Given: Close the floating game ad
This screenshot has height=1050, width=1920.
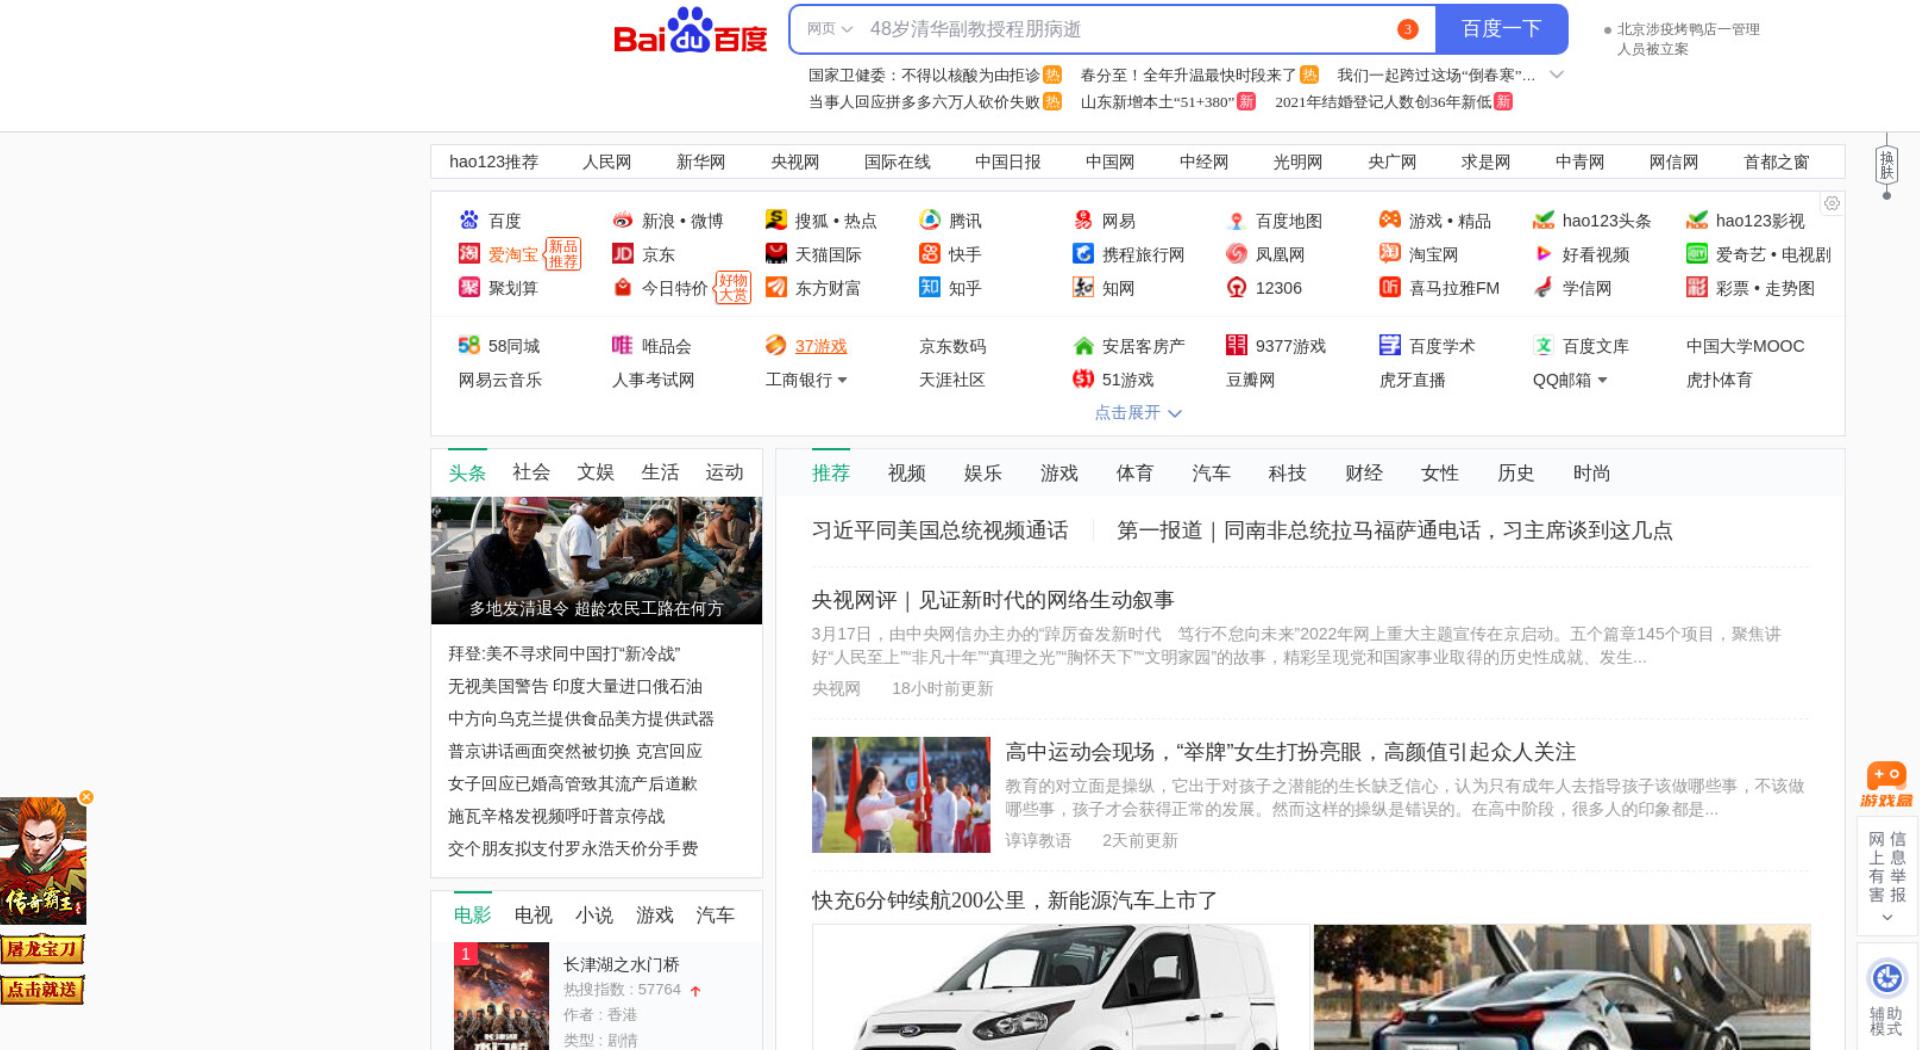Looking at the screenshot, I should 86,797.
